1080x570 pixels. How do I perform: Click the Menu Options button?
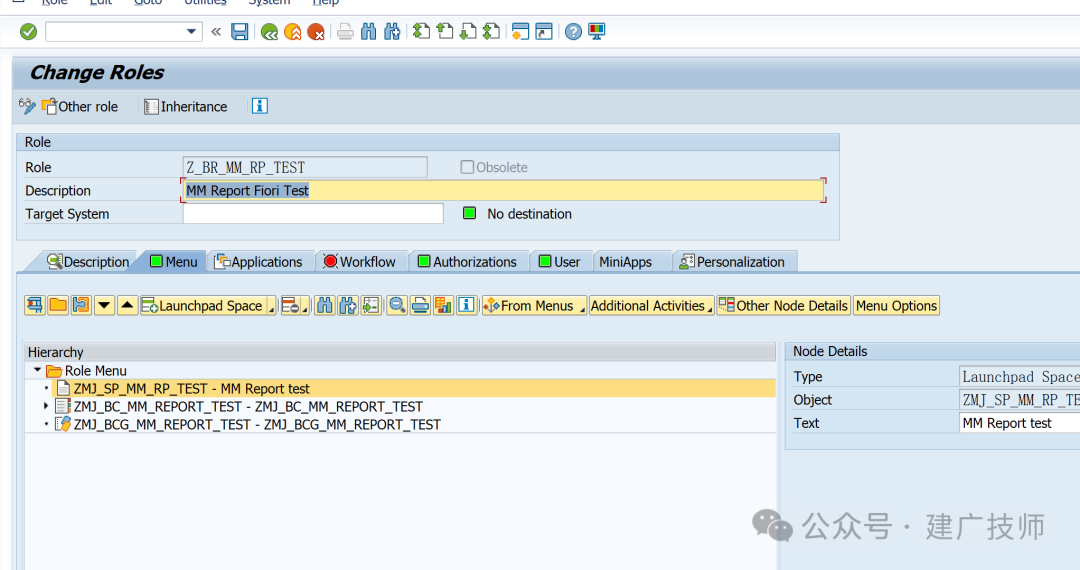click(896, 305)
